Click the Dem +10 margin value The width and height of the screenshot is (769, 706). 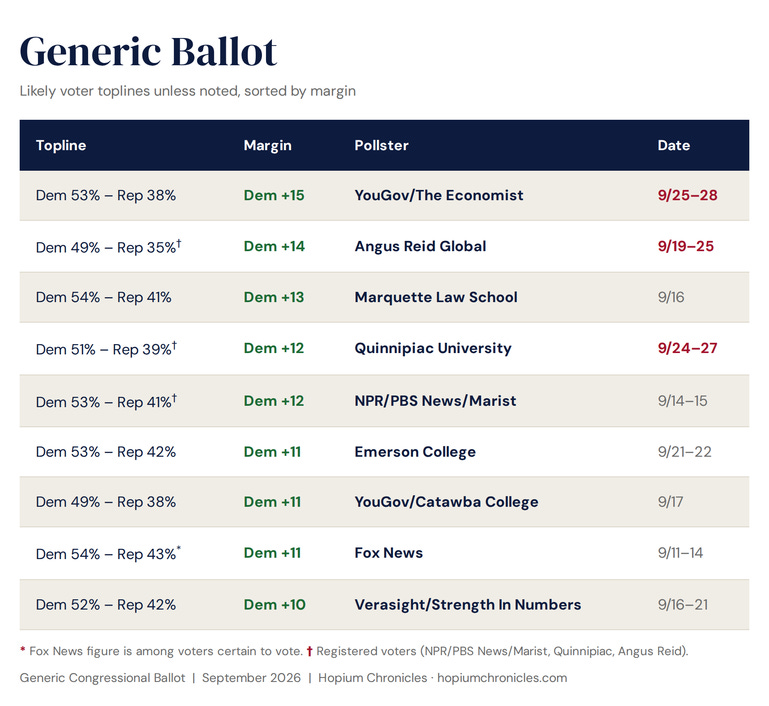click(x=274, y=605)
